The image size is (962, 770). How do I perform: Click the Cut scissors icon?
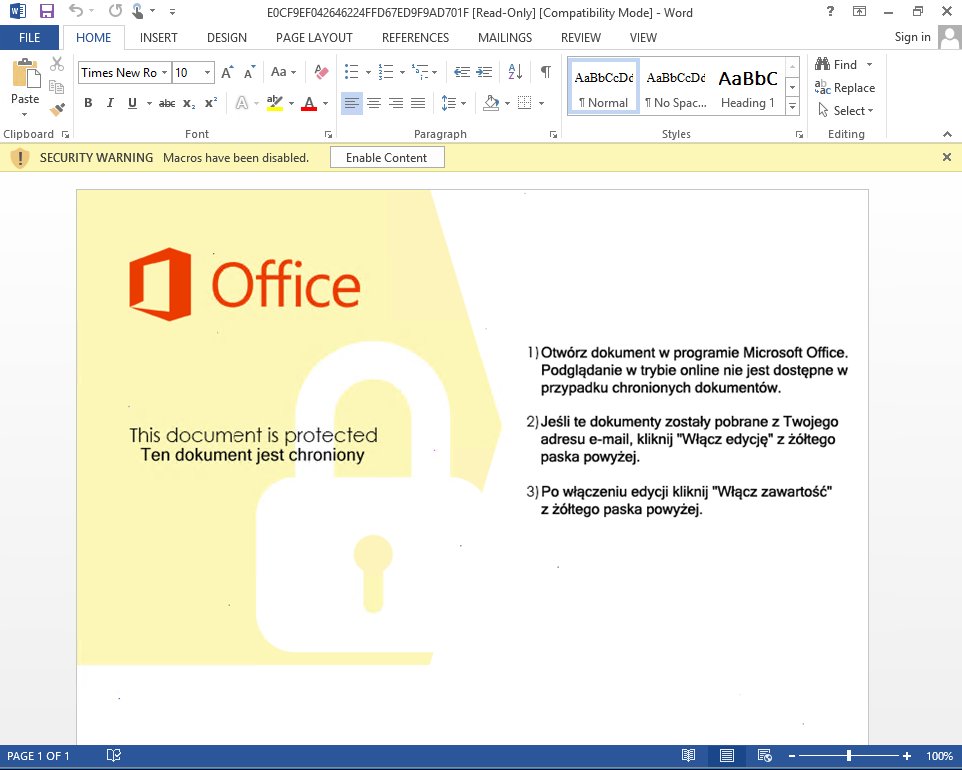(56, 64)
